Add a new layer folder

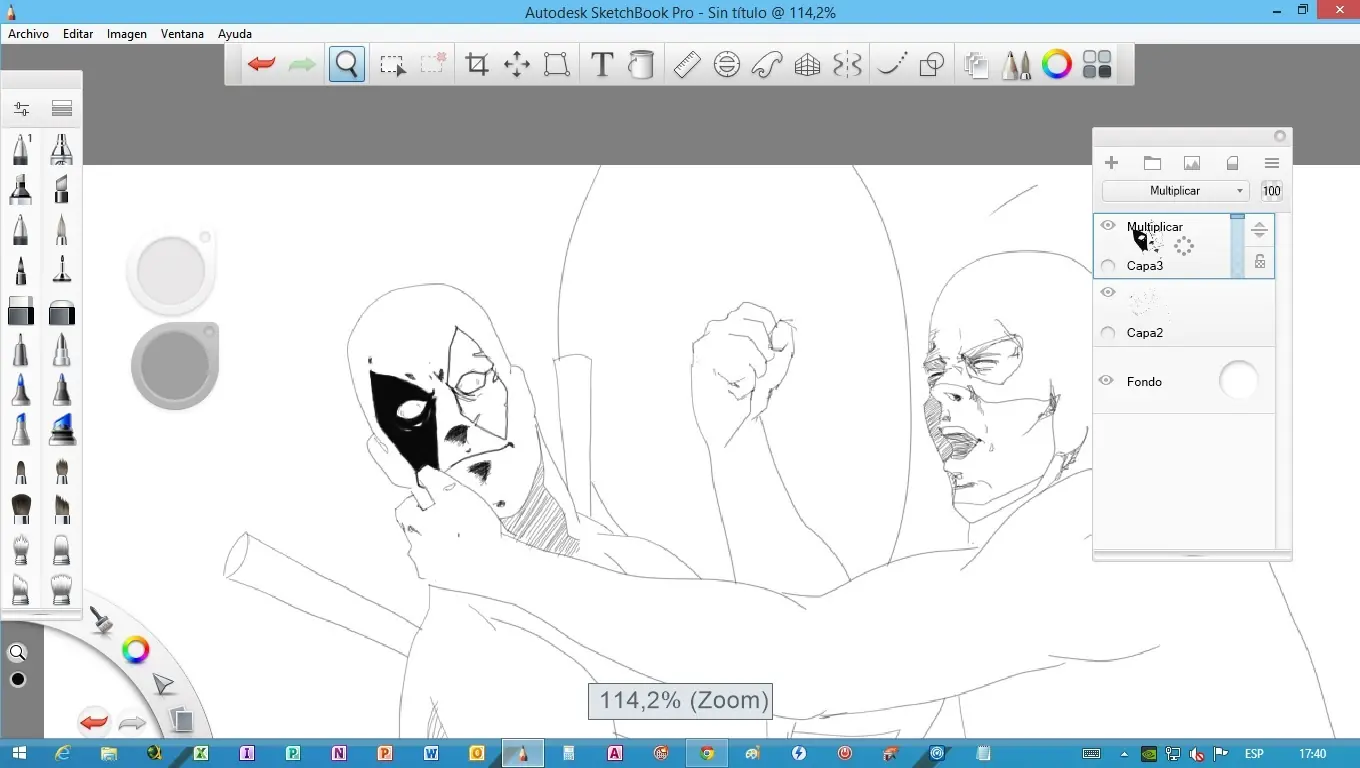pos(1152,163)
